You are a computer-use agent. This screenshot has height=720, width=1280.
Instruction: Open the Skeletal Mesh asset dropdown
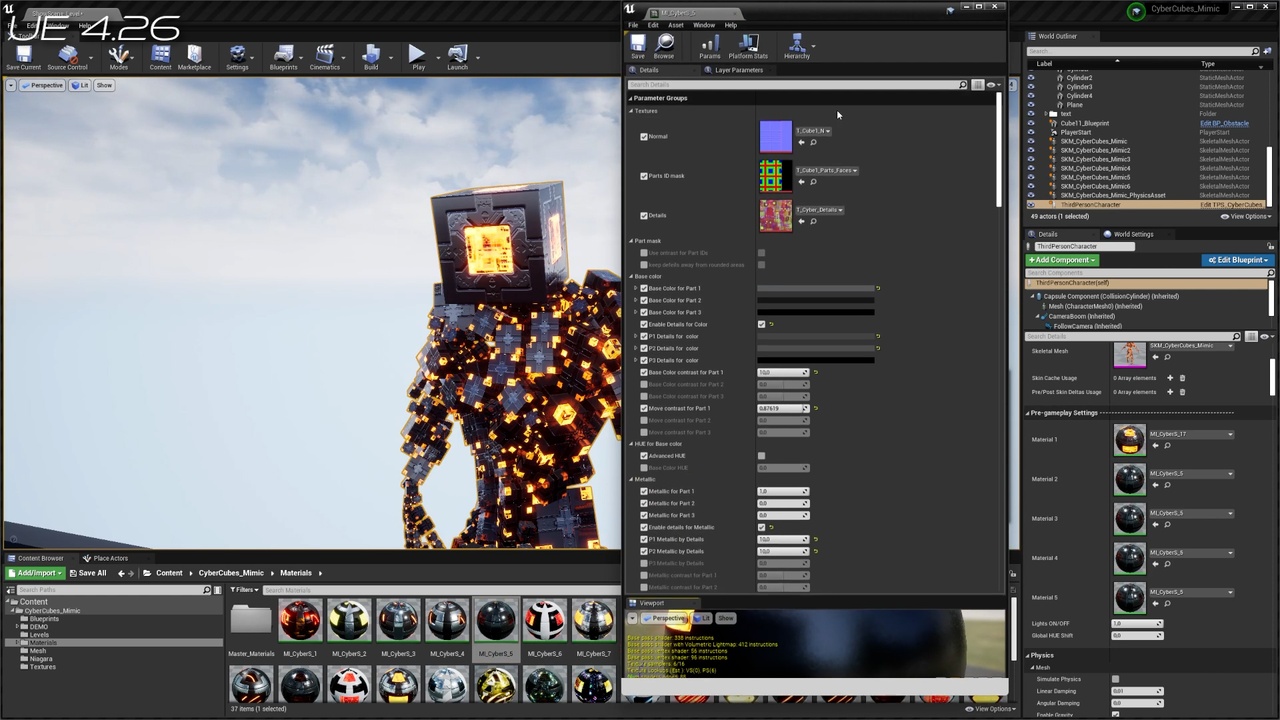pyautogui.click(x=1191, y=346)
